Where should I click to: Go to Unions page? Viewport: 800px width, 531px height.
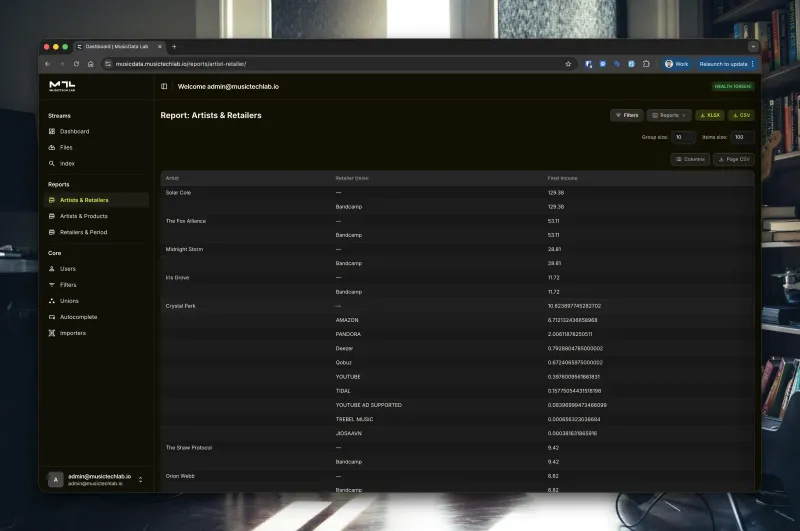click(x=69, y=301)
